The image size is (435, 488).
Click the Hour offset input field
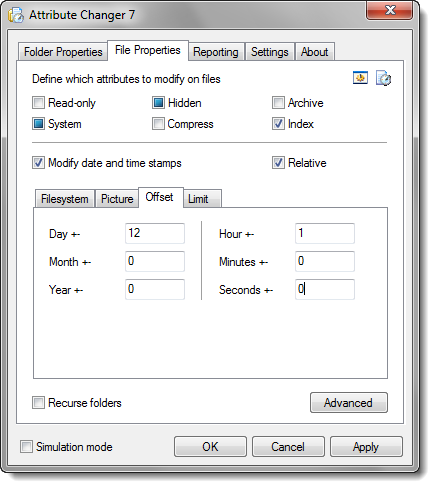(325, 233)
